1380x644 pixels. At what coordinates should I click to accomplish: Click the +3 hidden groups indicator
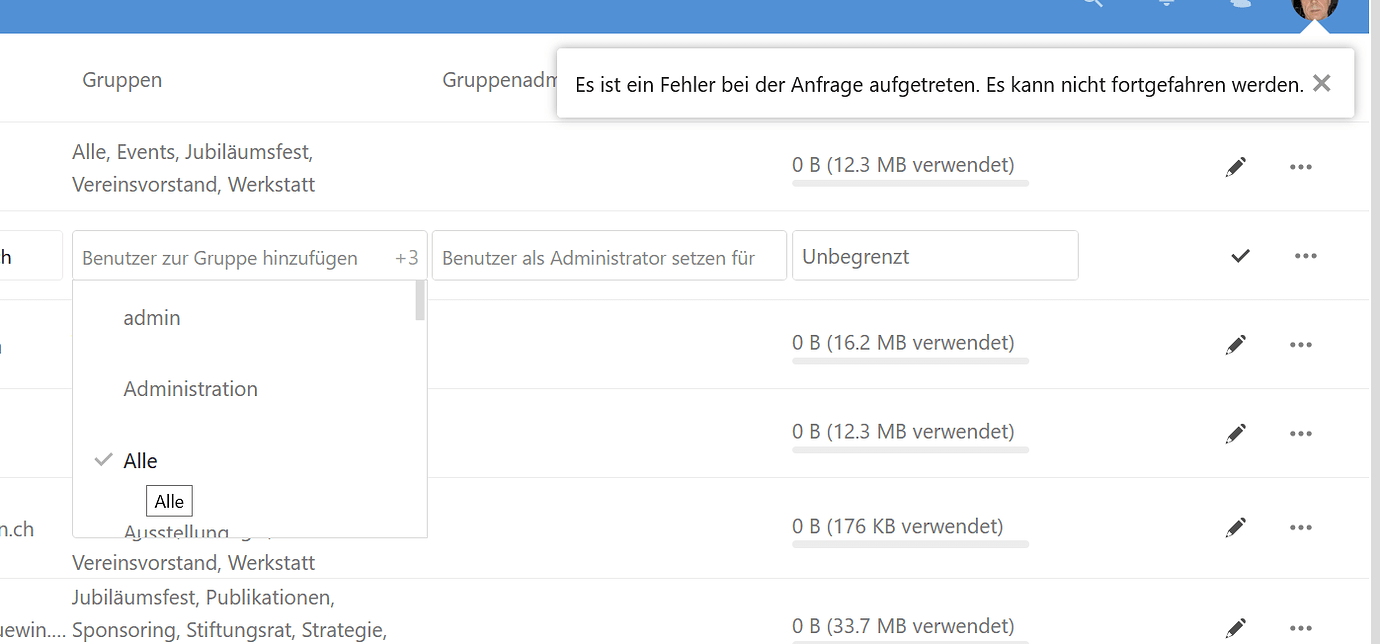point(407,258)
